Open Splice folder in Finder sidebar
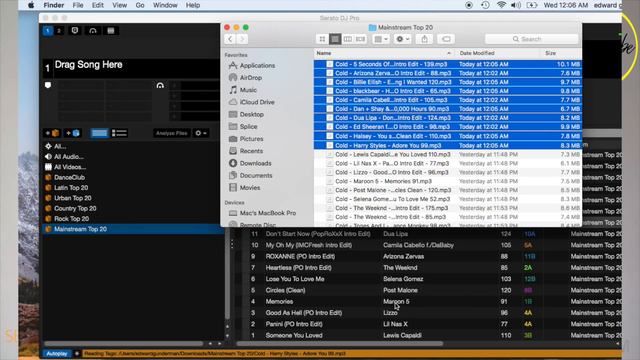The height and width of the screenshot is (360, 640). [x=248, y=127]
